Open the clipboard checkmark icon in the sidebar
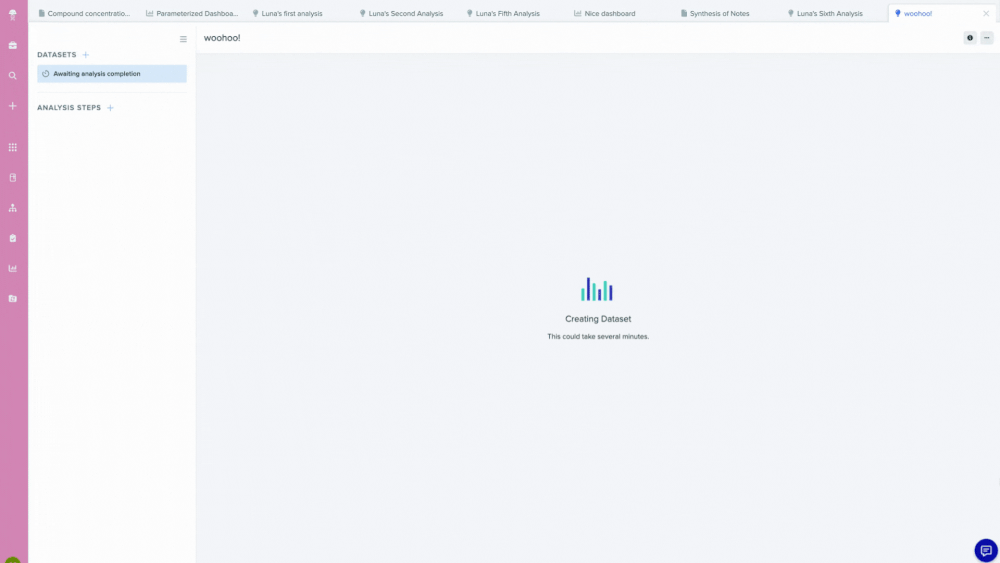 tap(13, 238)
